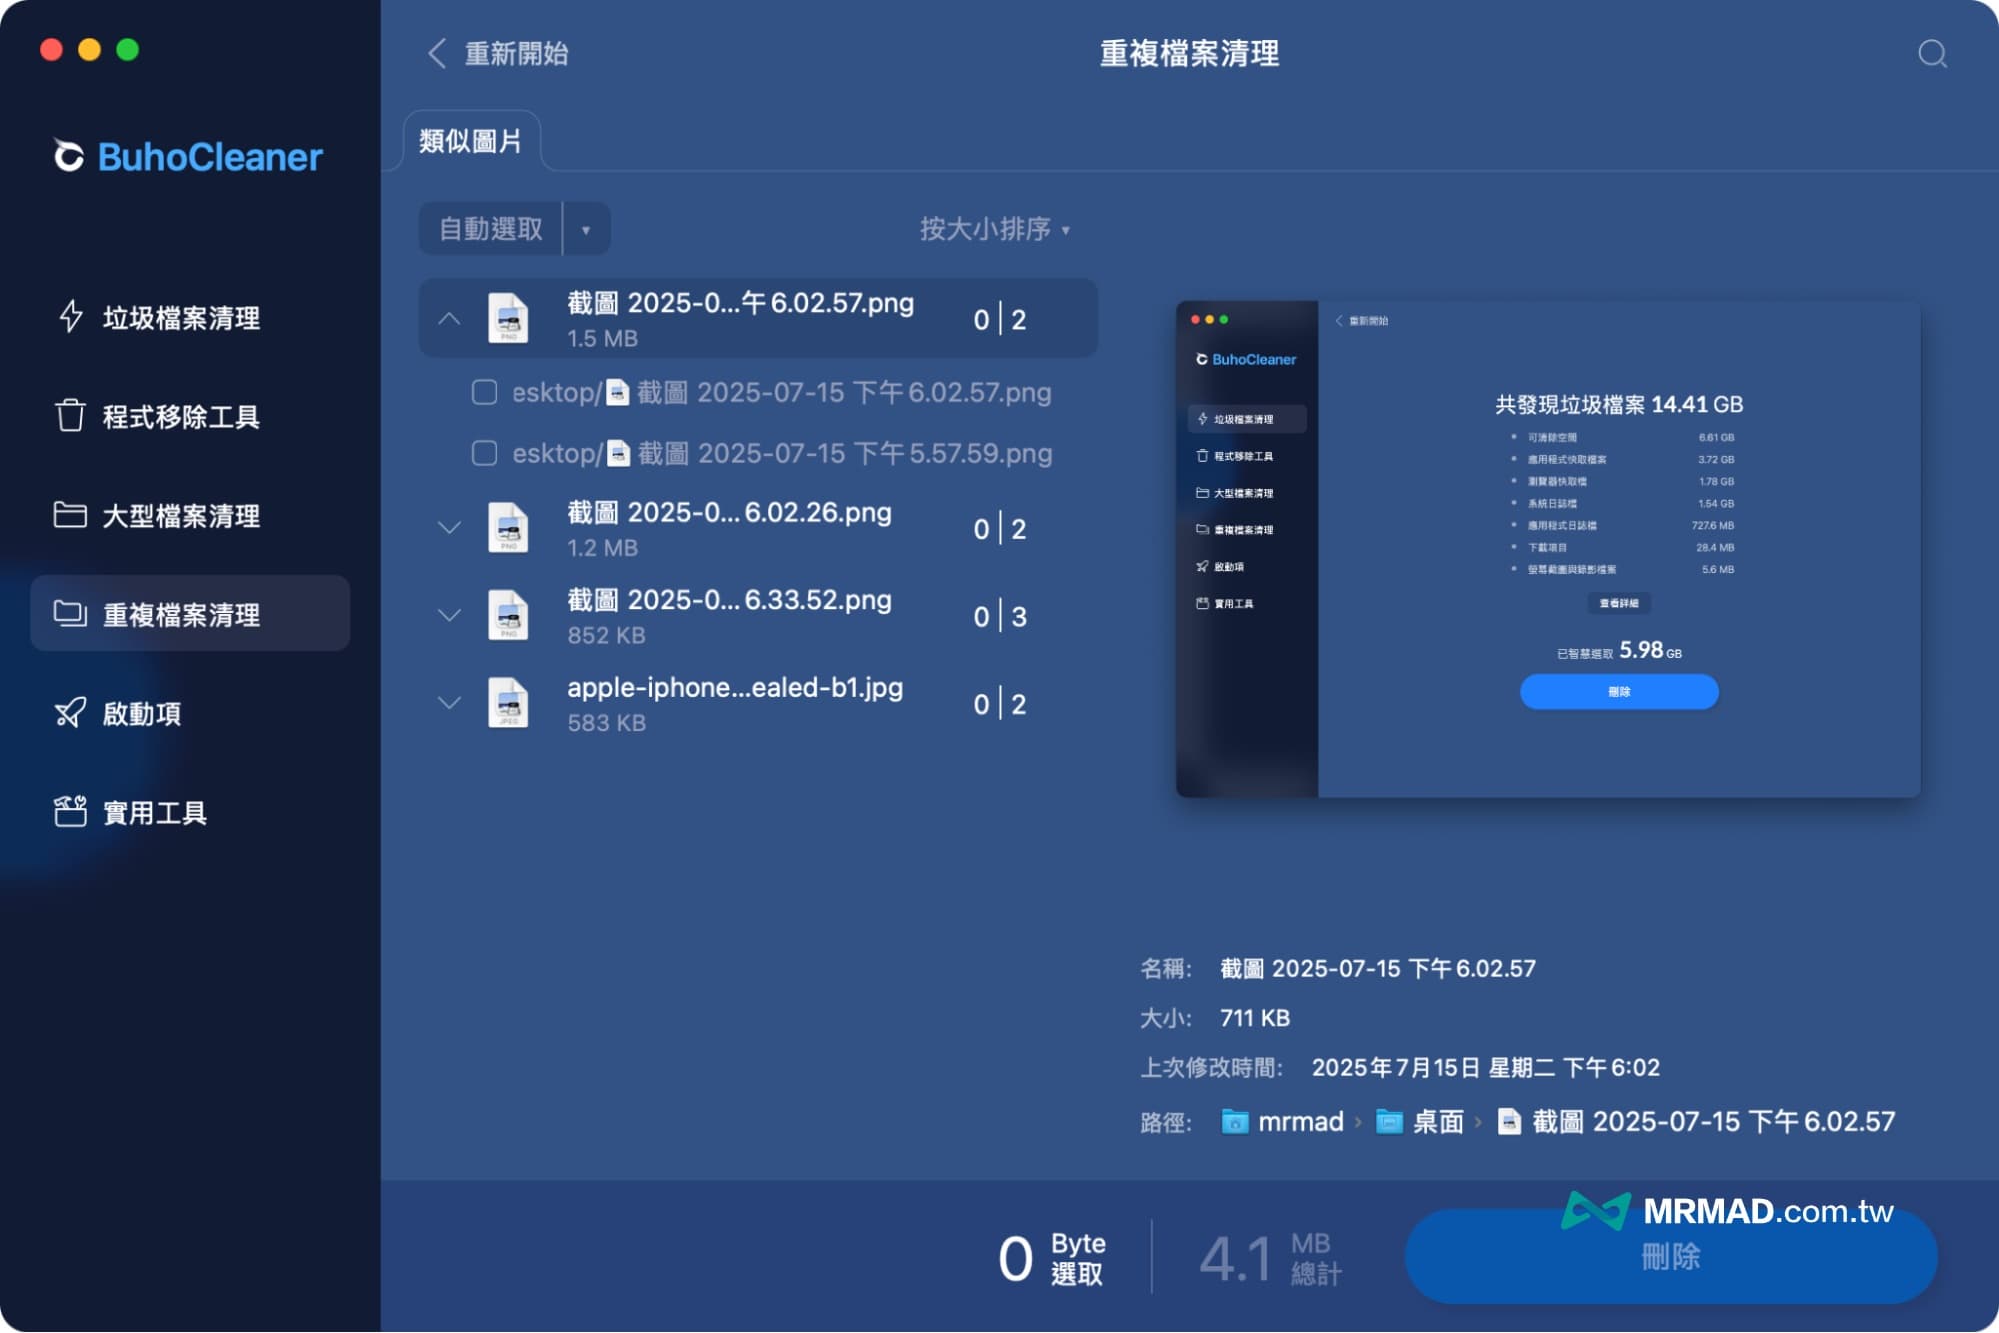Collapse the 6.02.57.png group
1999x1333 pixels.
point(450,319)
